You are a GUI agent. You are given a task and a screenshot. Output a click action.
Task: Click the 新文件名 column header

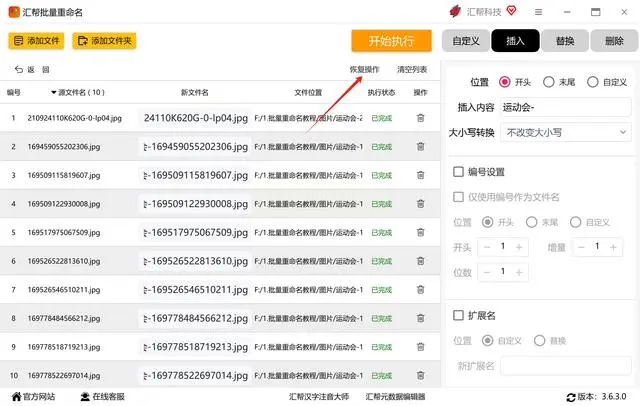click(x=195, y=93)
